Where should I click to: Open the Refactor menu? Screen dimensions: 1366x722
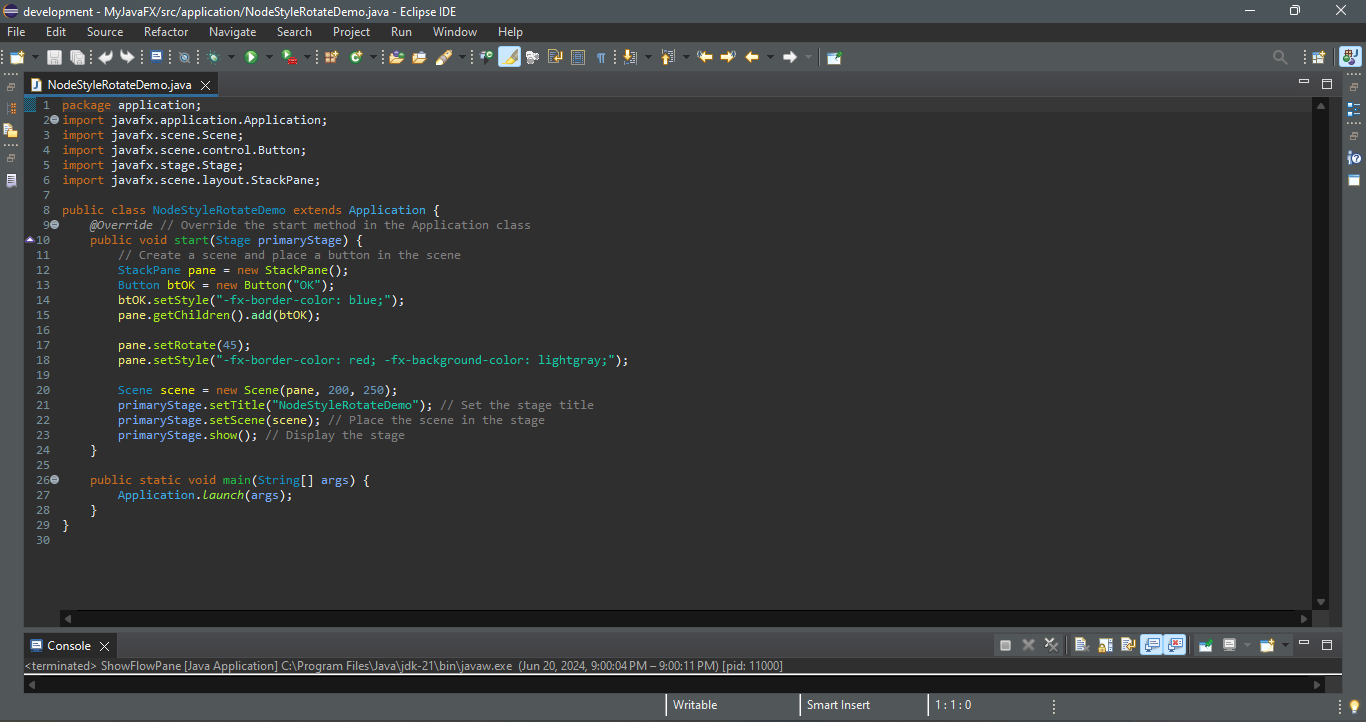point(166,32)
